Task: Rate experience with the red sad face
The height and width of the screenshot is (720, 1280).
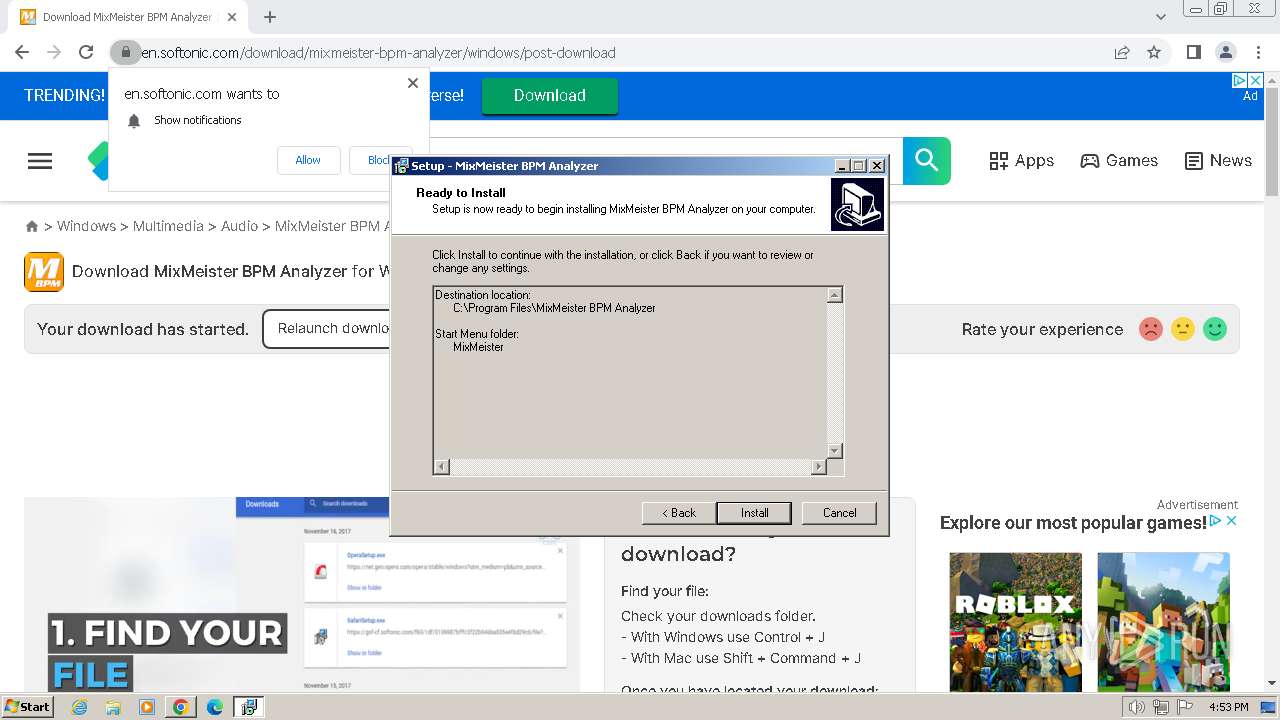Action: (1151, 329)
